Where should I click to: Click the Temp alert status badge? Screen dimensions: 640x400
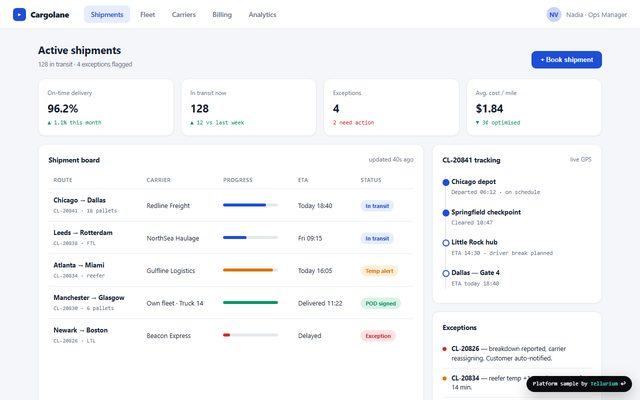[x=379, y=271]
